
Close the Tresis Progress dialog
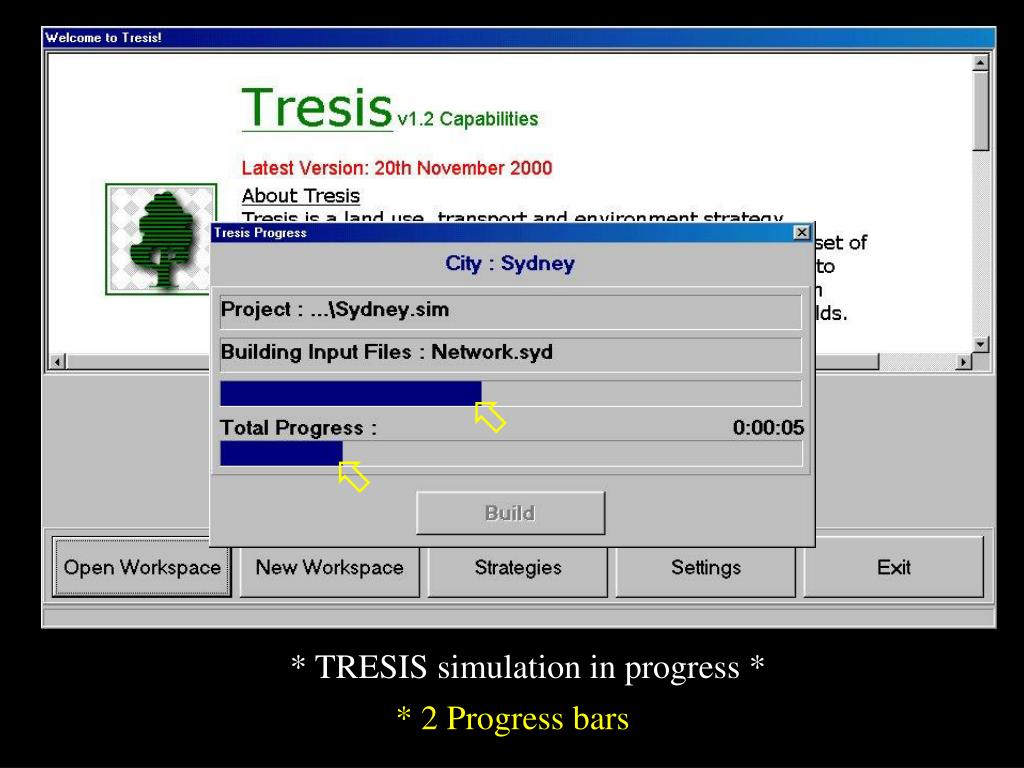coord(801,232)
